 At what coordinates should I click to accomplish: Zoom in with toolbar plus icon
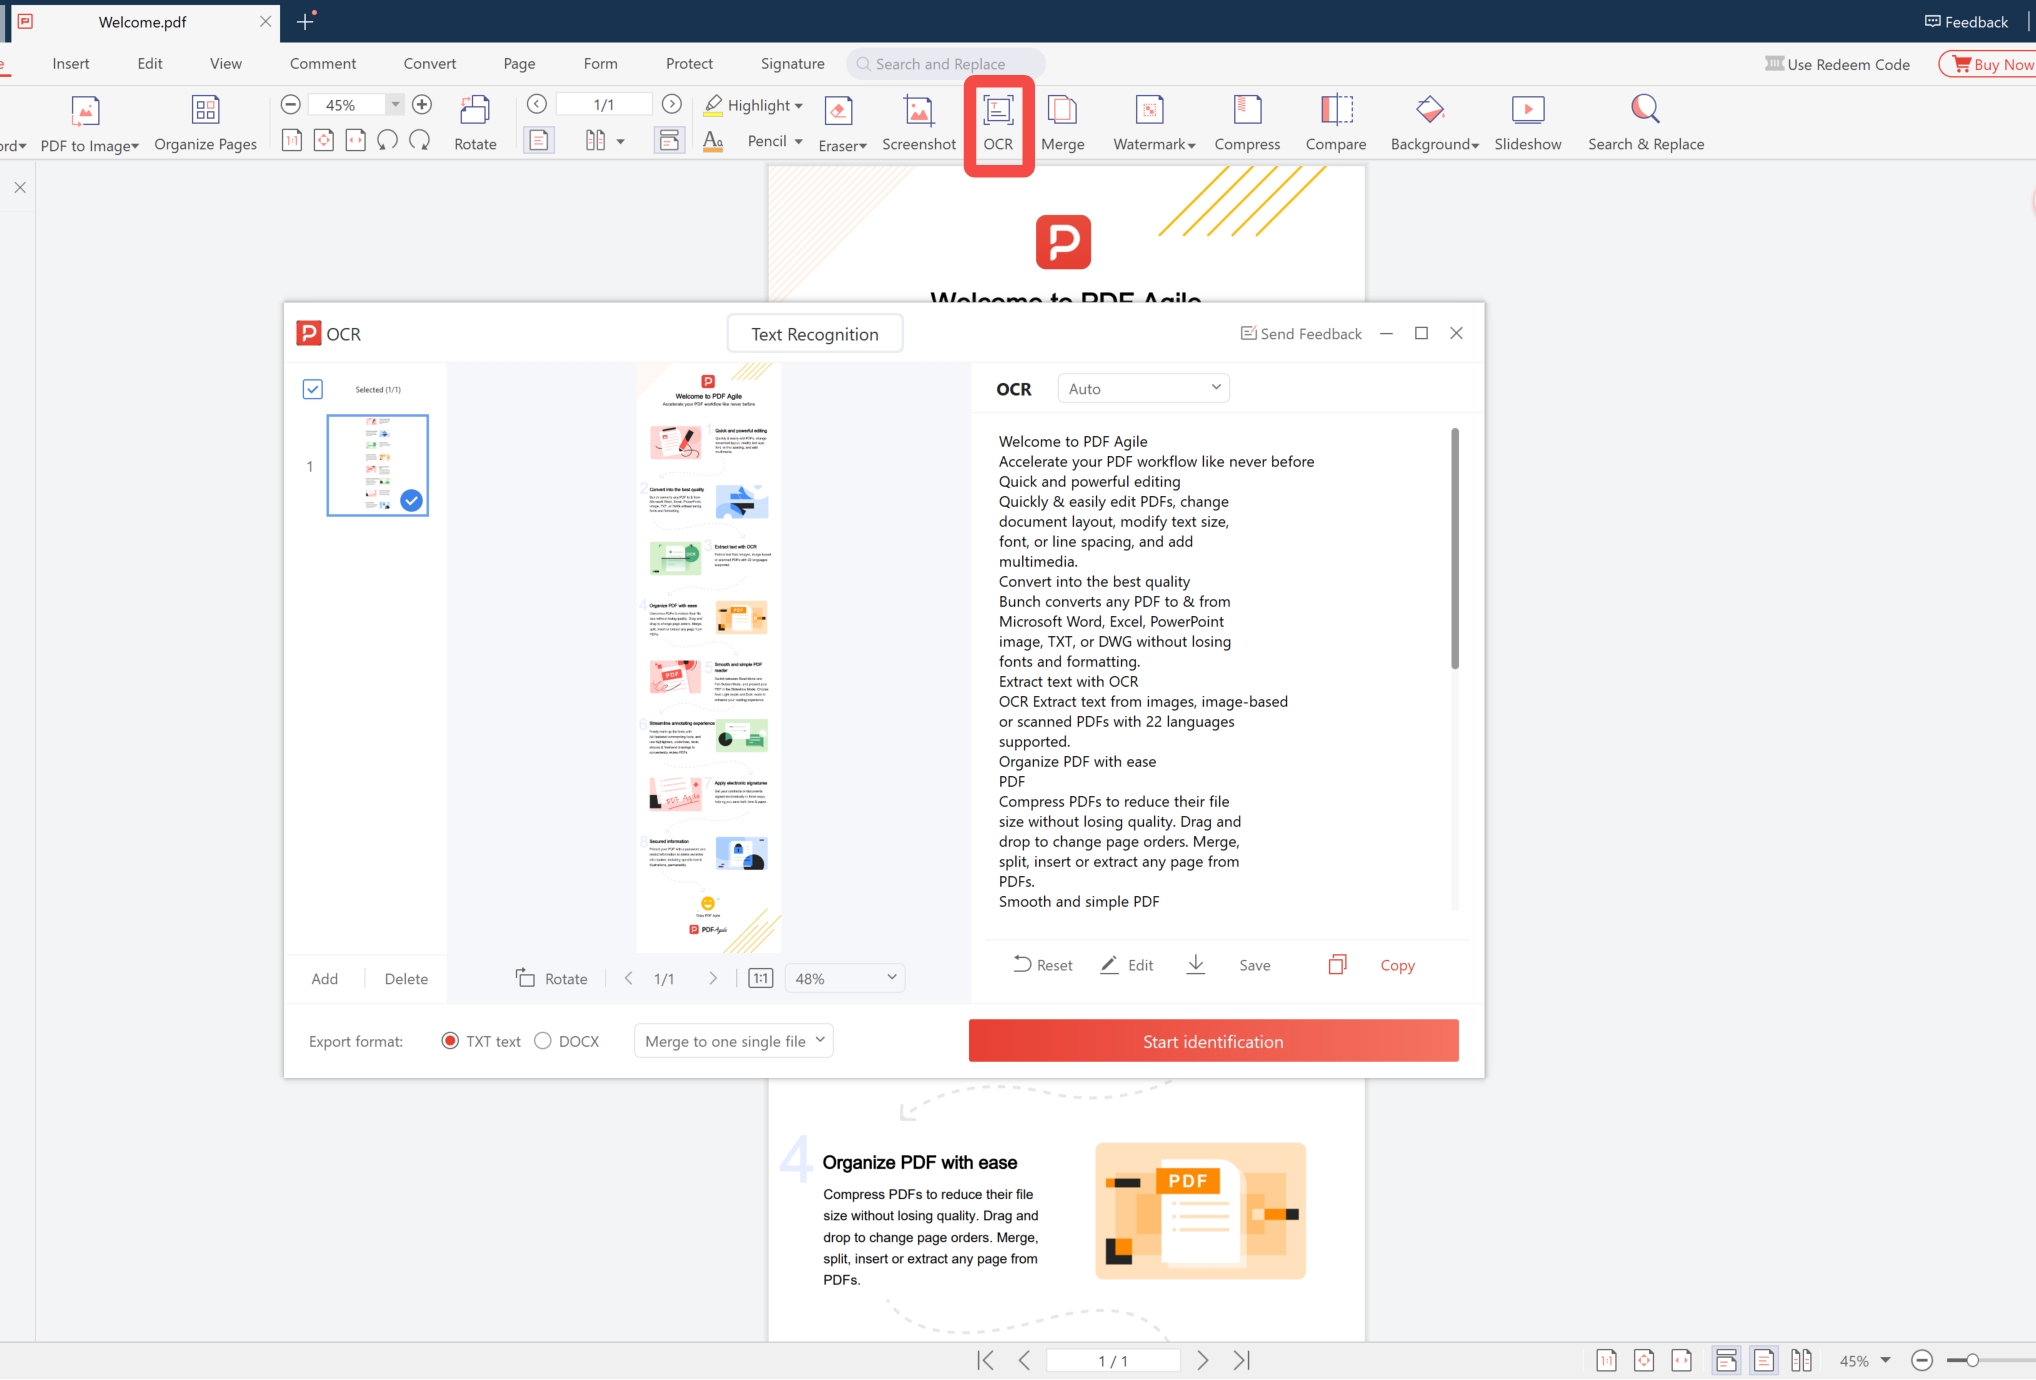click(422, 105)
